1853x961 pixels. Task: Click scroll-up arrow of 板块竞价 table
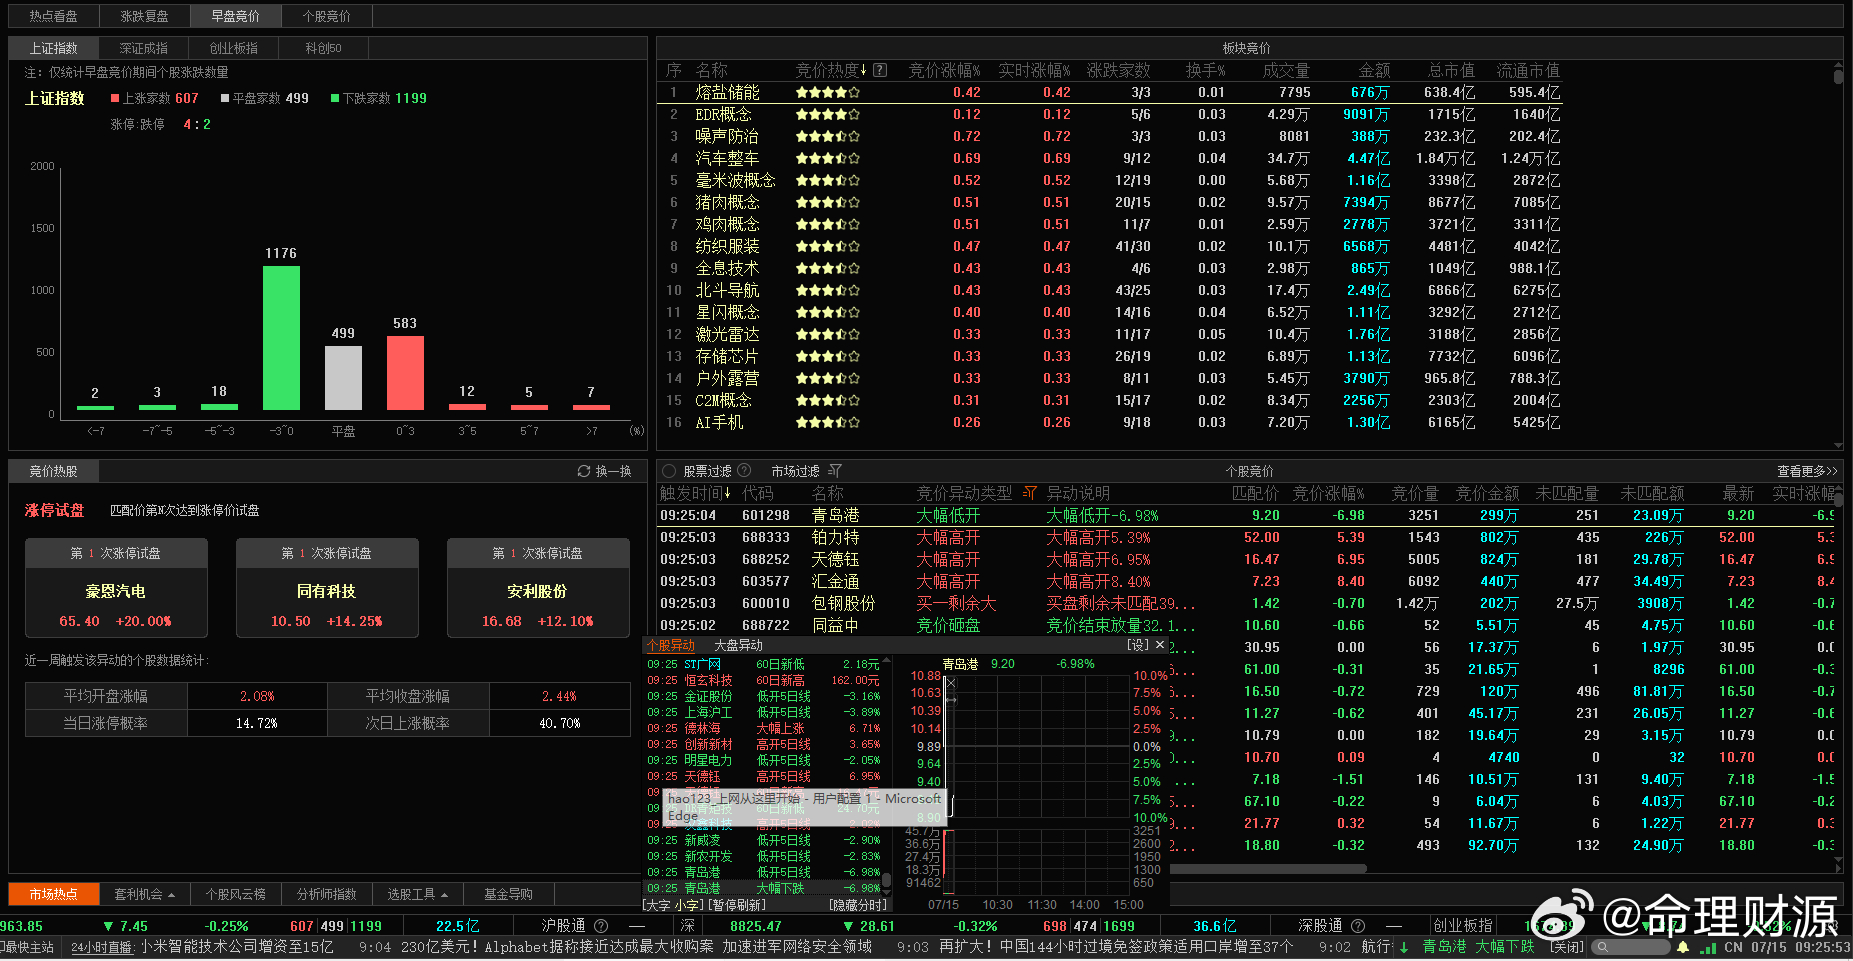pyautogui.click(x=1838, y=67)
